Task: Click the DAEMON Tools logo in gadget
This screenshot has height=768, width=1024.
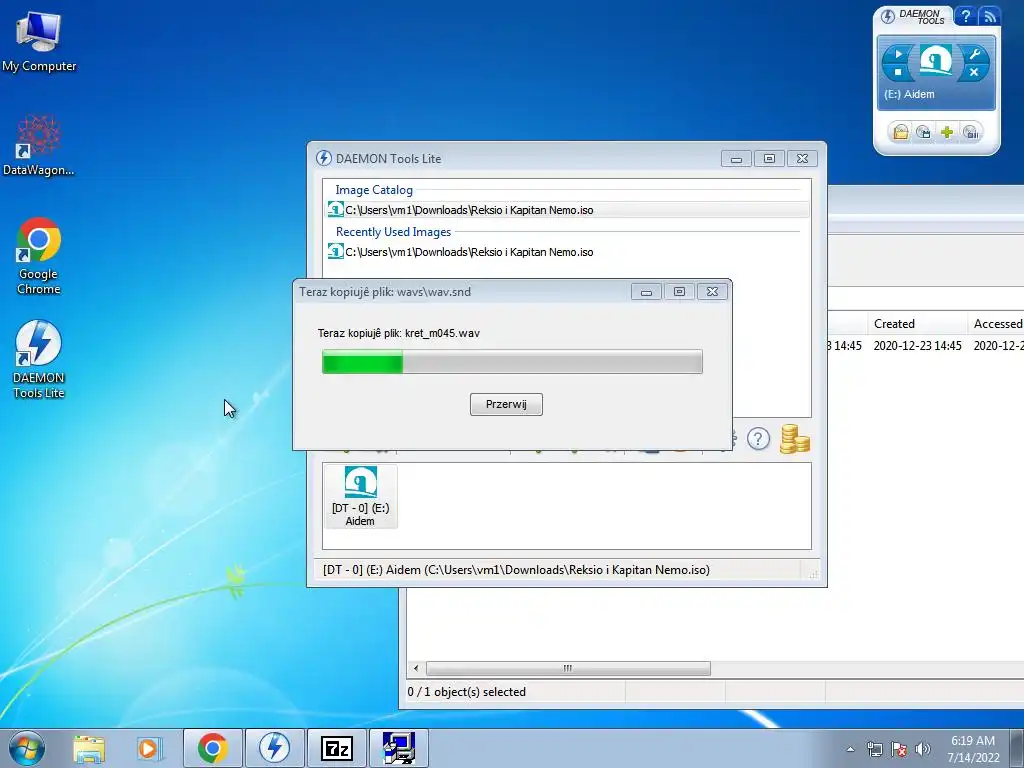Action: [914, 16]
